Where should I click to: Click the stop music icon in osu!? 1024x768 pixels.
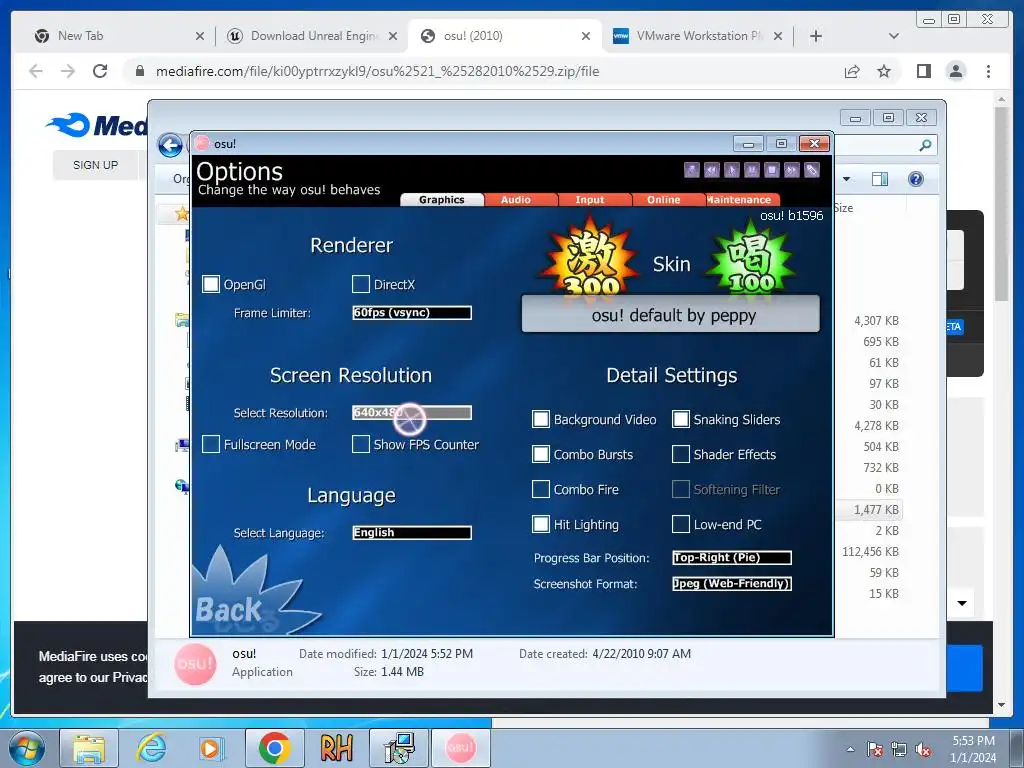(772, 170)
